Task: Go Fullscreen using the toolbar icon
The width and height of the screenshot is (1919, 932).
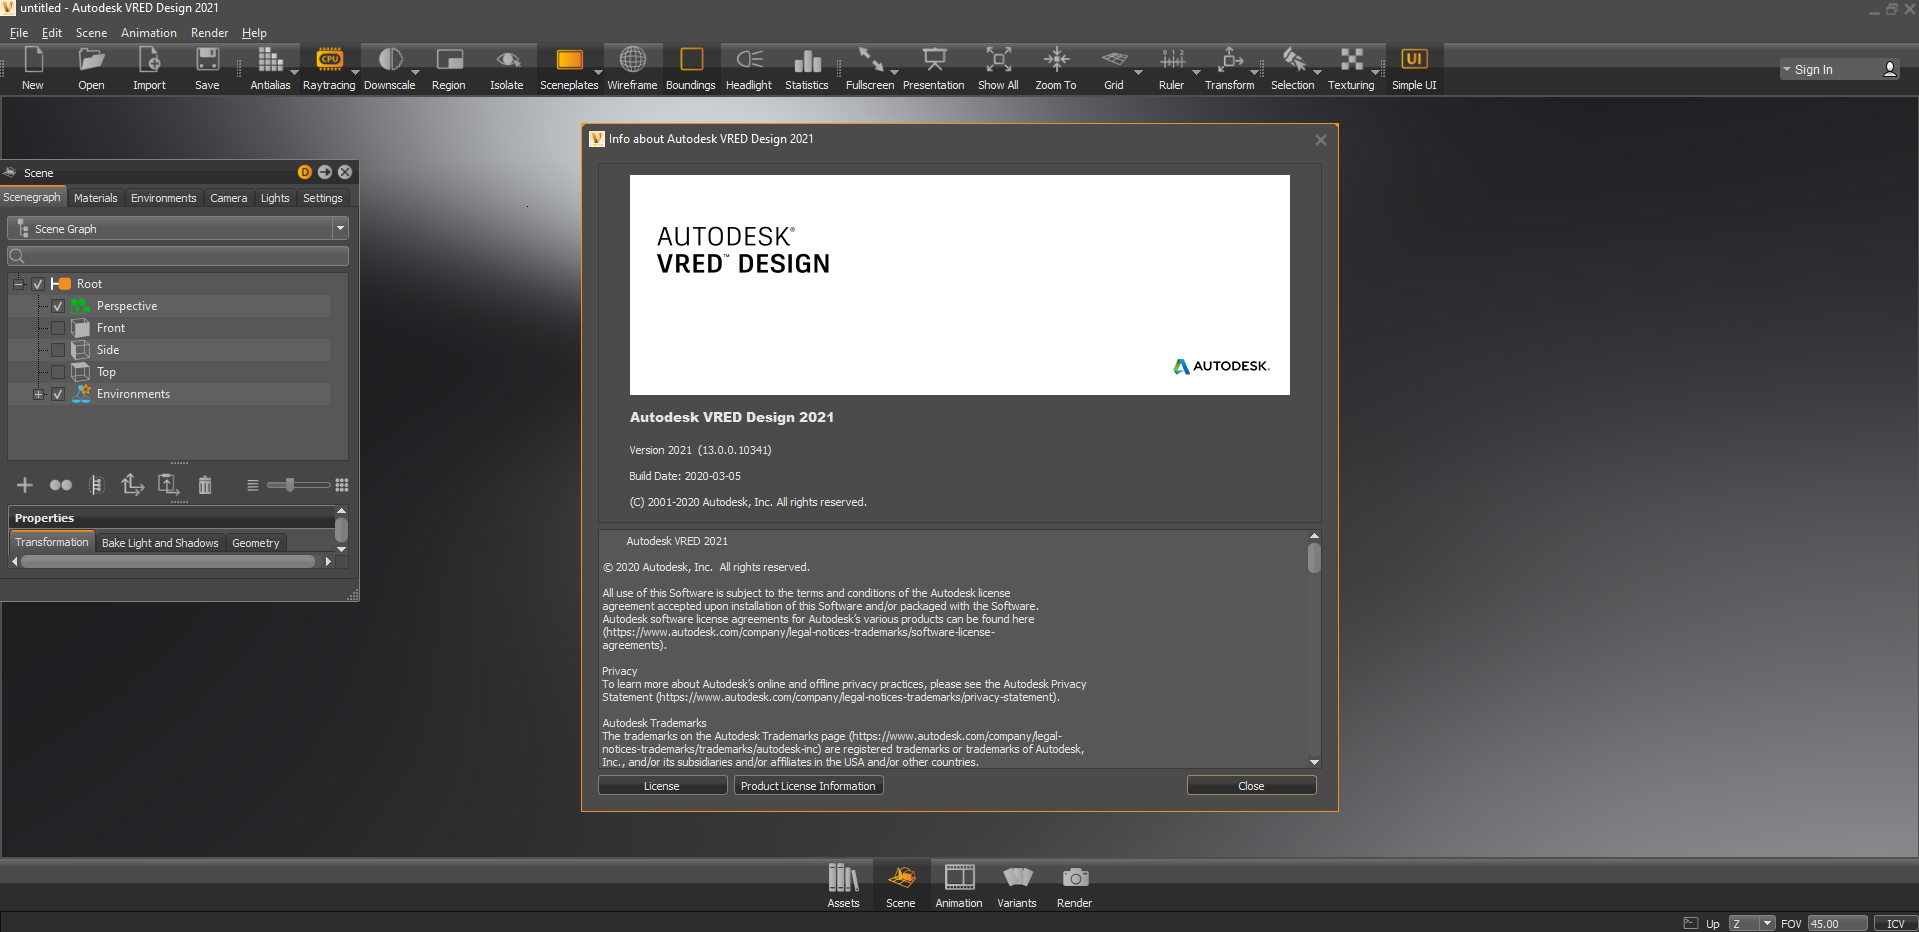Action: tap(870, 68)
